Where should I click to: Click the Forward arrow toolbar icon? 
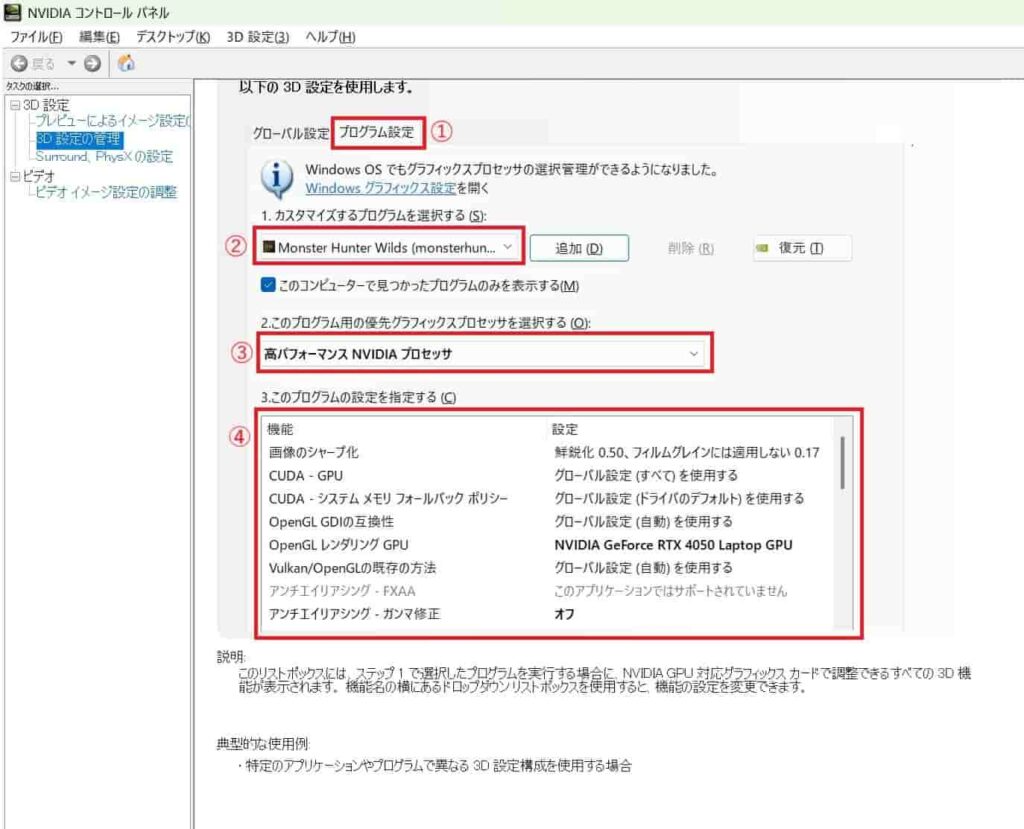pos(93,63)
